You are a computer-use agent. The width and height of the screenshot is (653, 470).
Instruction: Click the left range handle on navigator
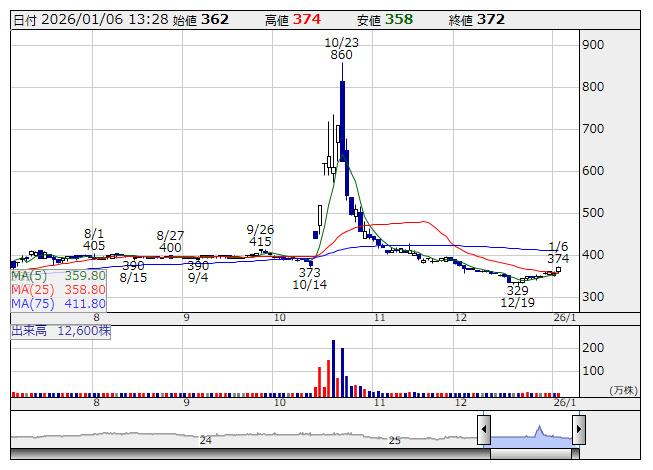click(484, 431)
